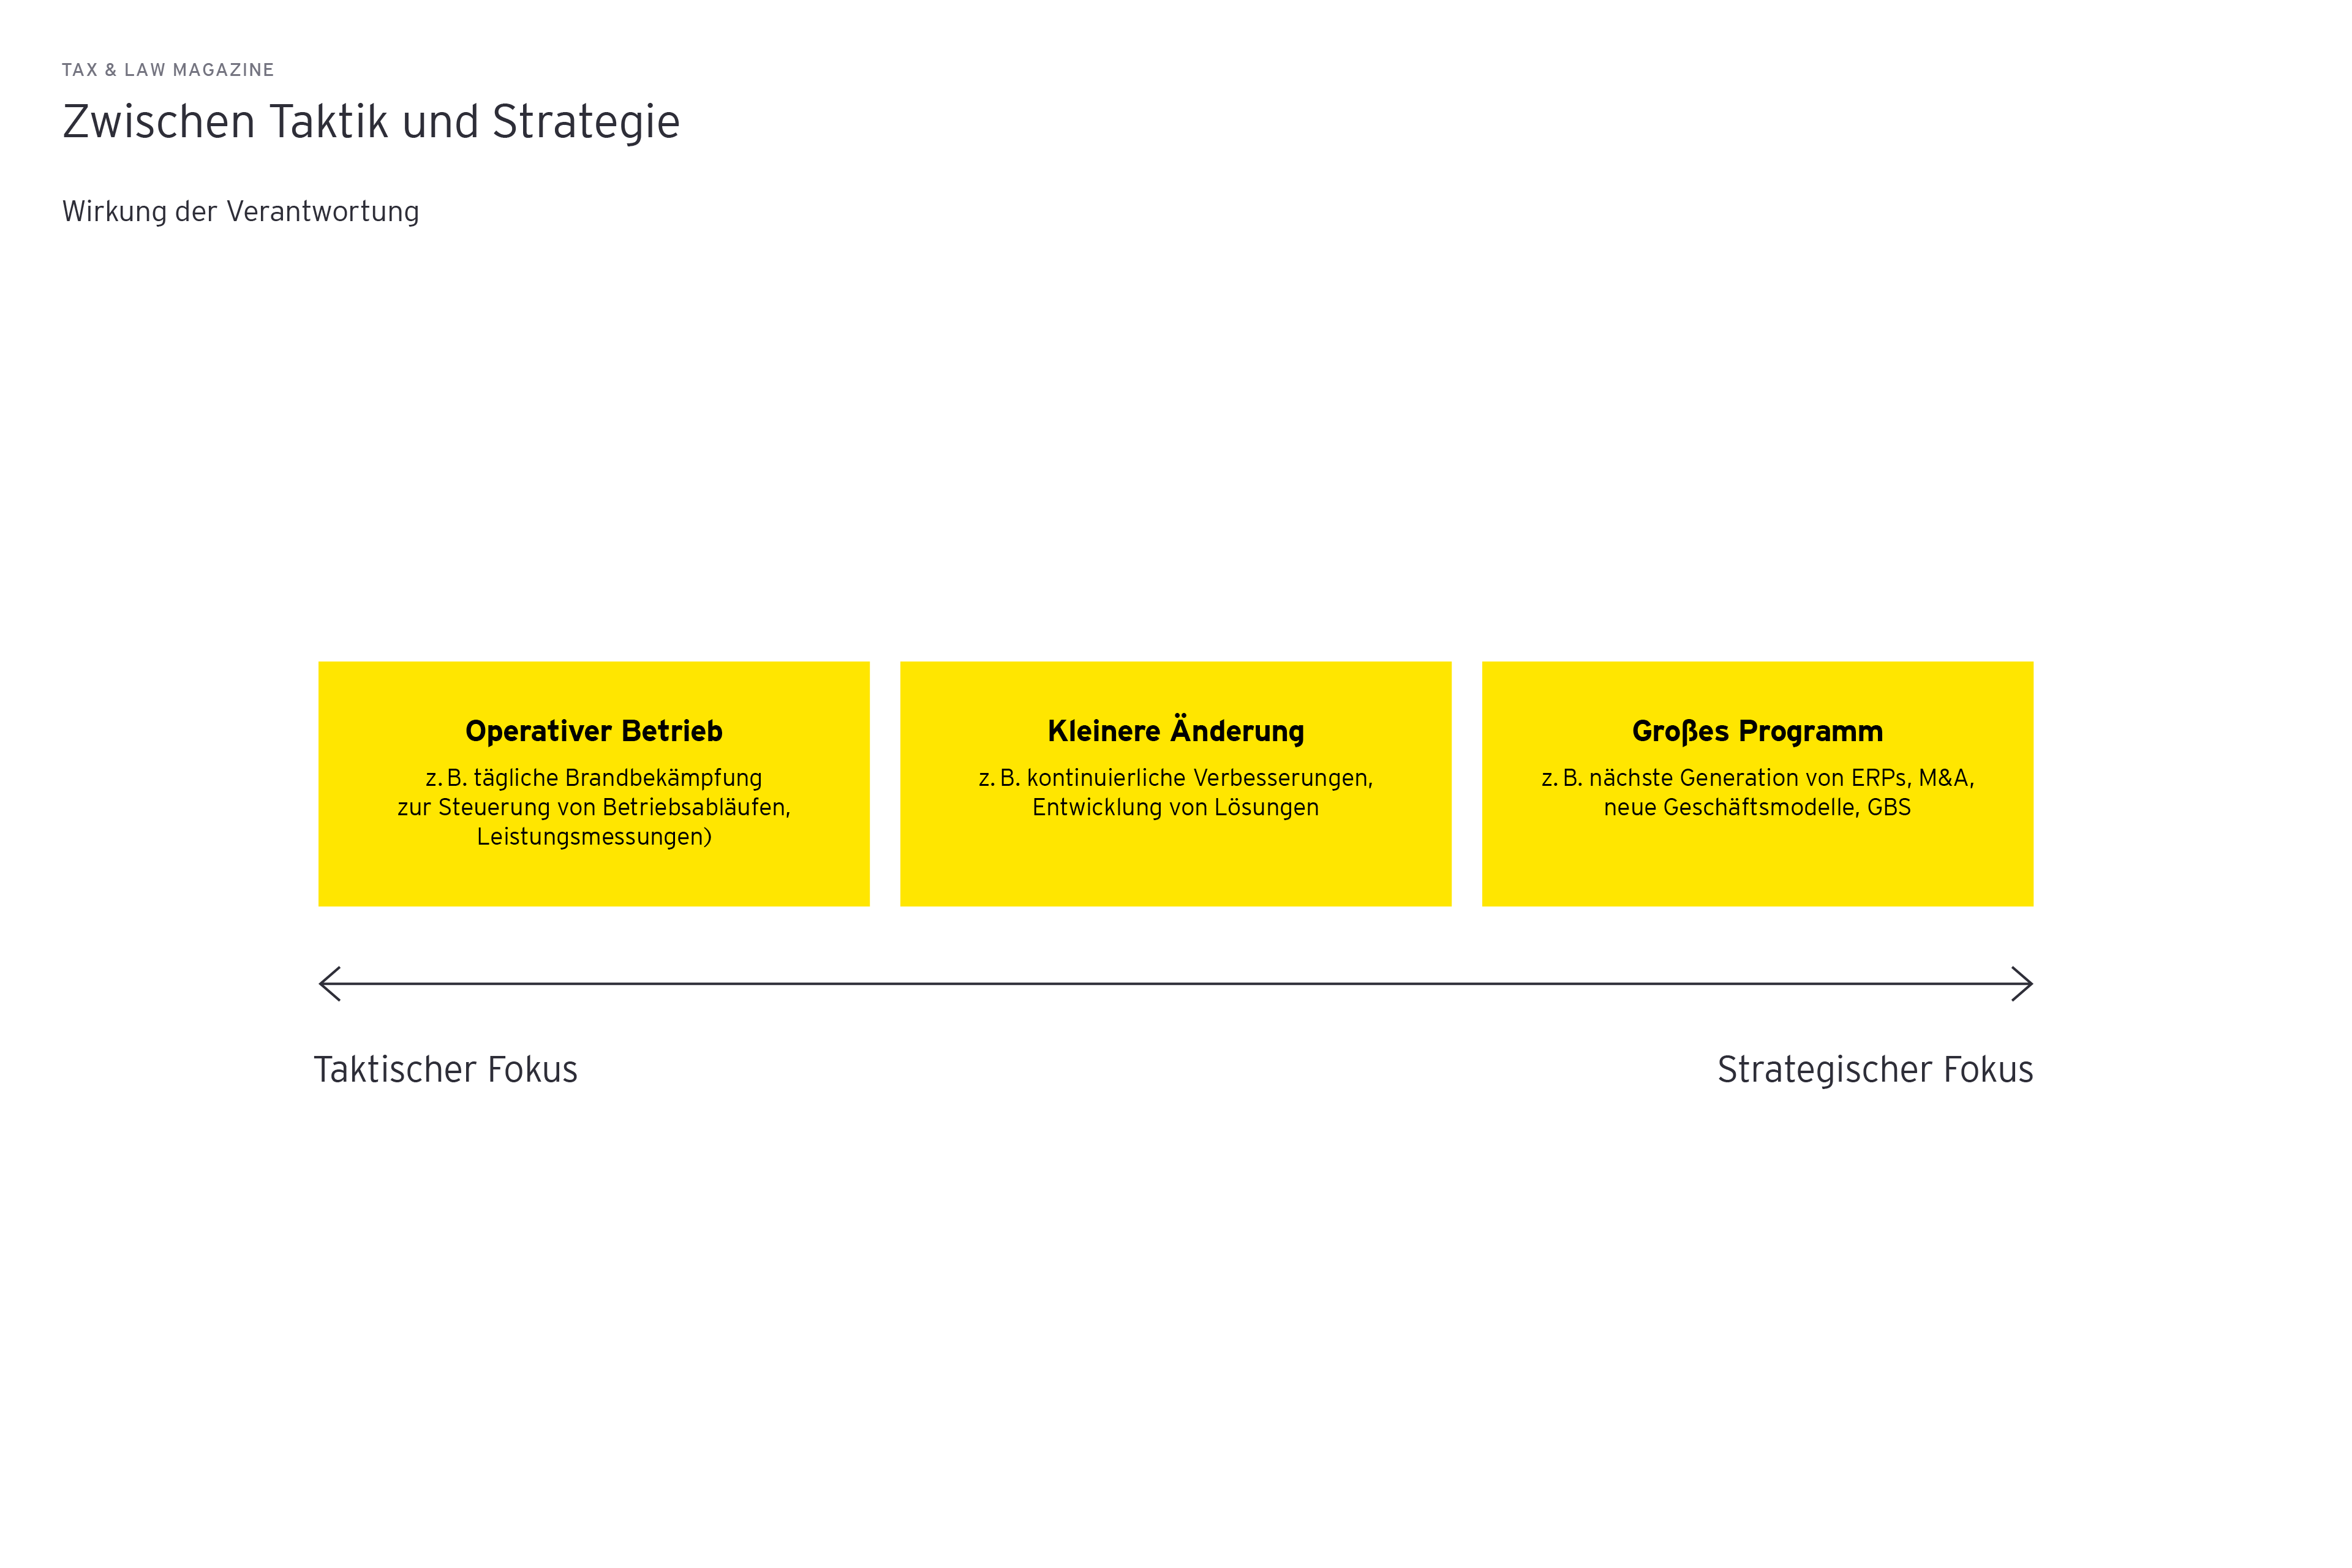
Task: Click the subtitle Wirkung der Verantwortung
Action: pos(241,212)
